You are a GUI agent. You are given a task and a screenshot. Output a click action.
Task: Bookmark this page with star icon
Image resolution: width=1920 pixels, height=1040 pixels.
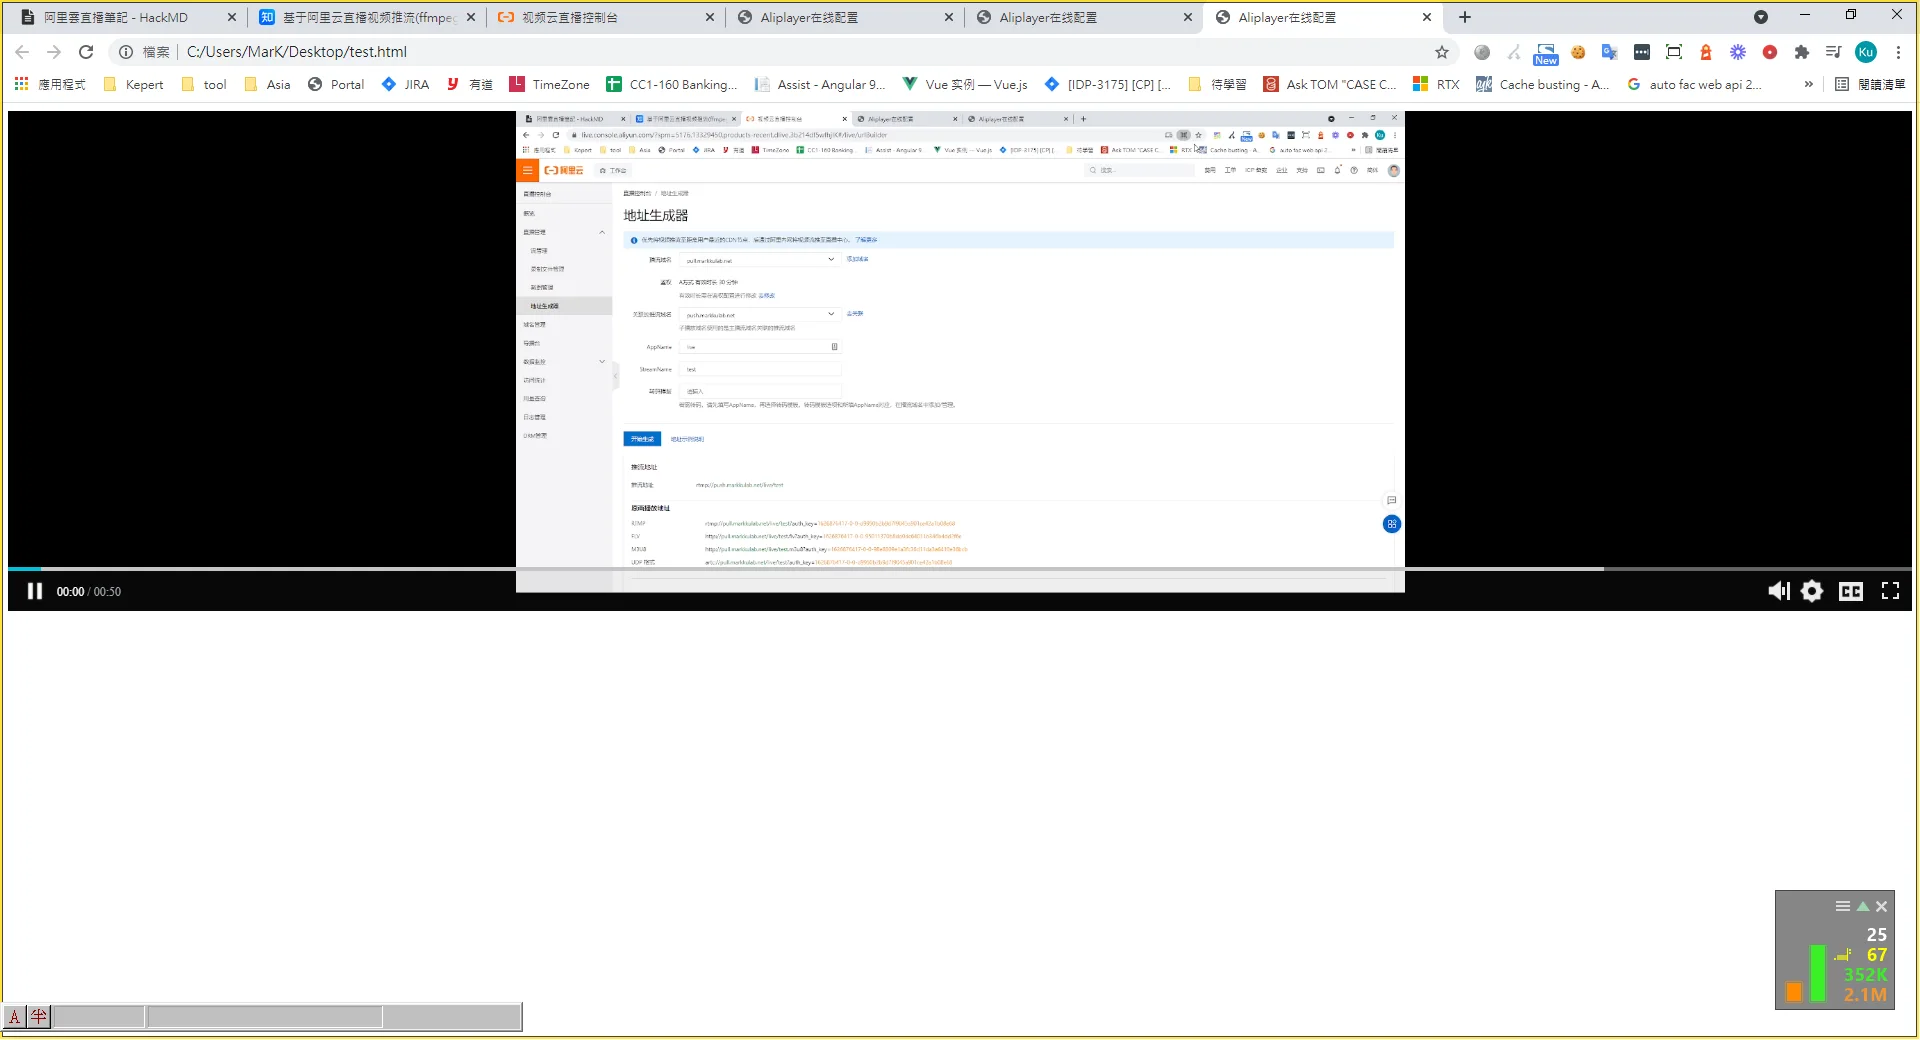click(x=1442, y=52)
